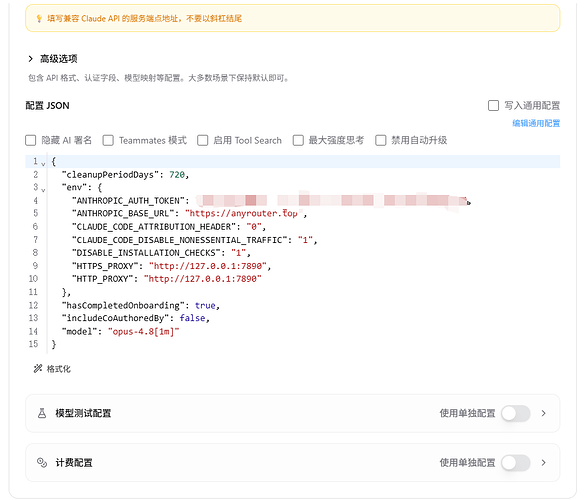
Task: Click the HTTPS_PROXY value http://127.0.0.1:7890
Action: point(208,266)
